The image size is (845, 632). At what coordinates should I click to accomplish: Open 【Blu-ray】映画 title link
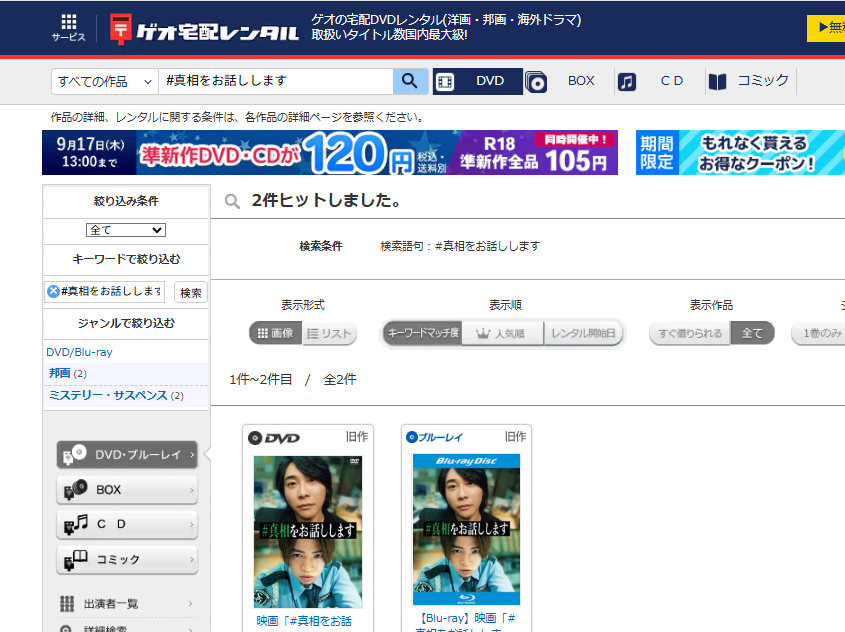coord(466,623)
